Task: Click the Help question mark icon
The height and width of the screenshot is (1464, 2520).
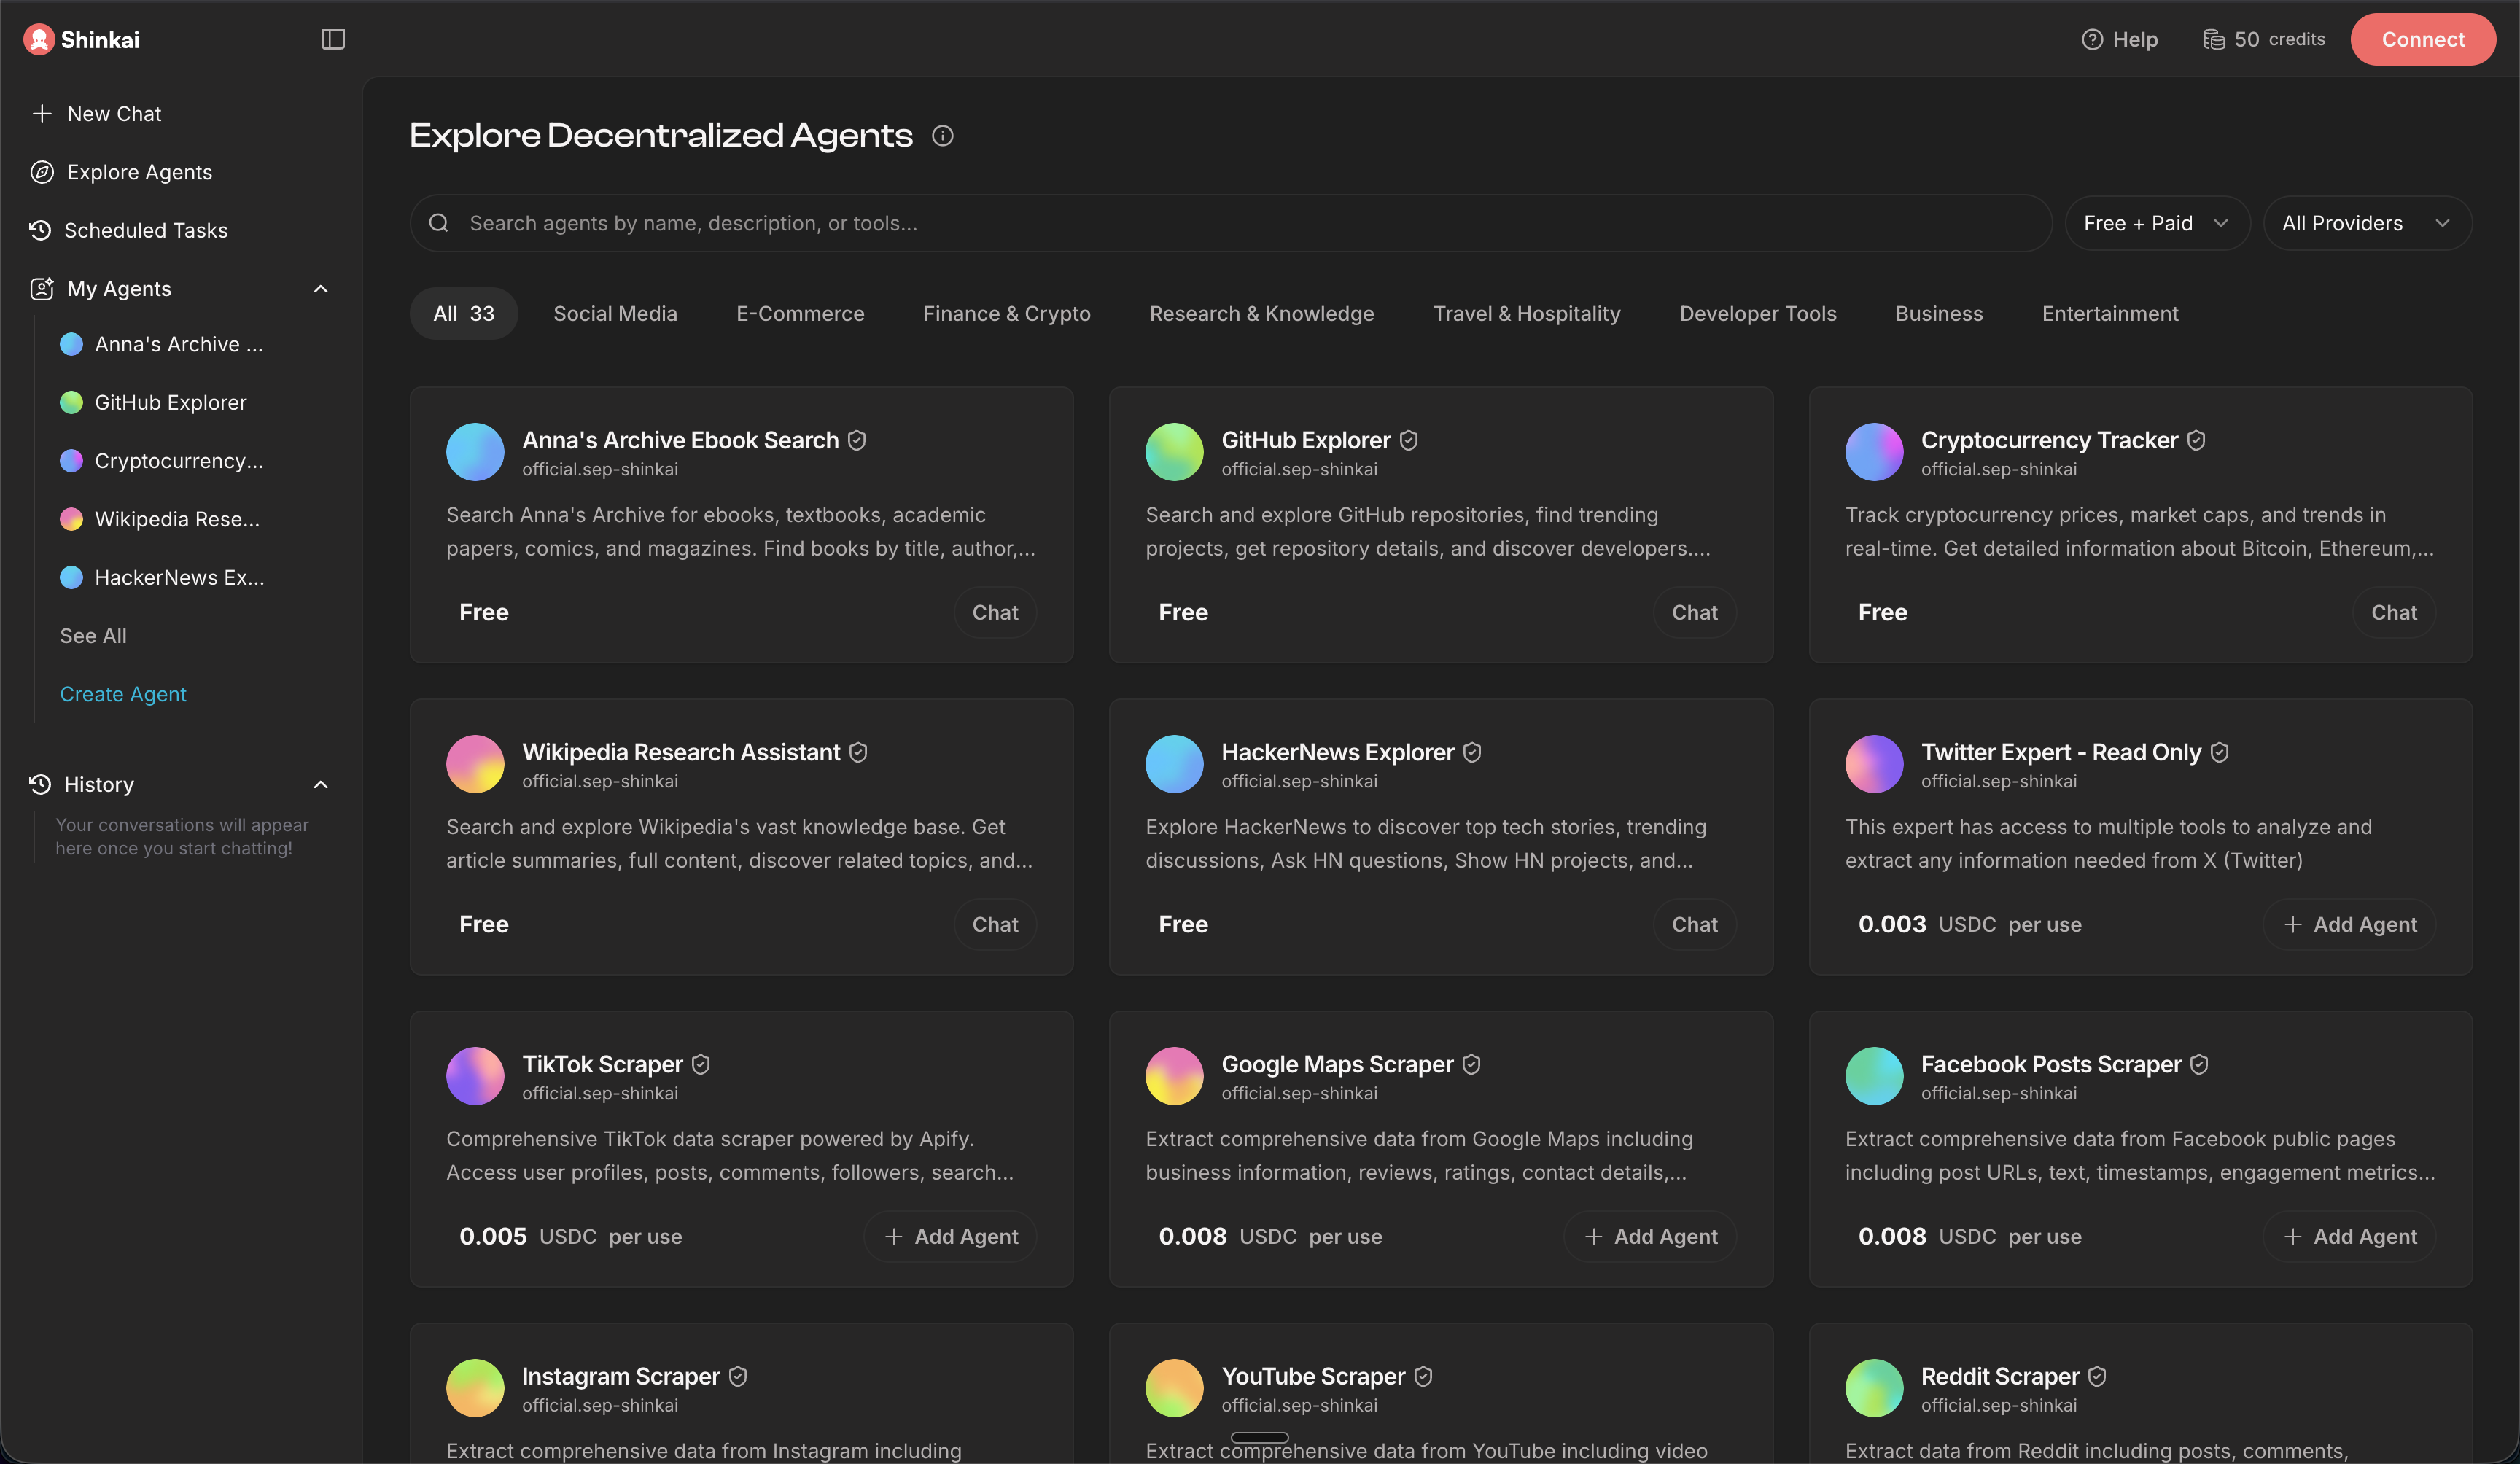Action: coord(2092,39)
